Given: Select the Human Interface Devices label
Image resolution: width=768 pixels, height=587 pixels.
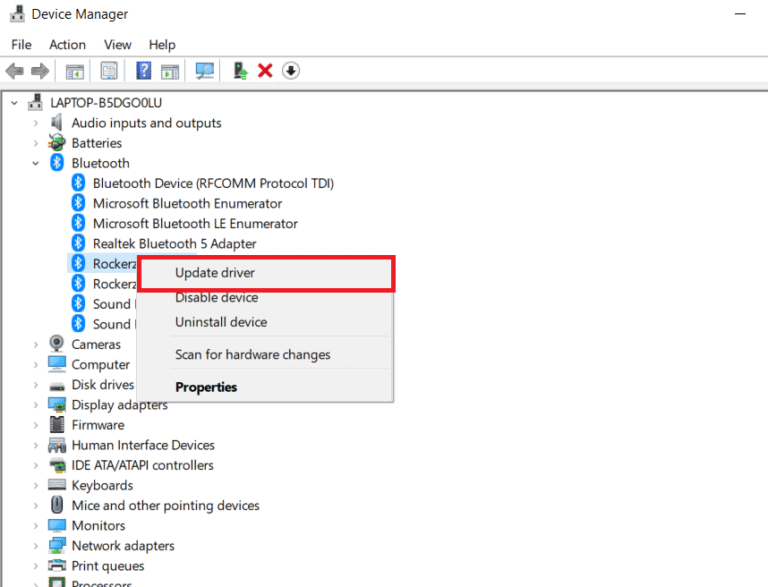Looking at the screenshot, I should coord(143,445).
